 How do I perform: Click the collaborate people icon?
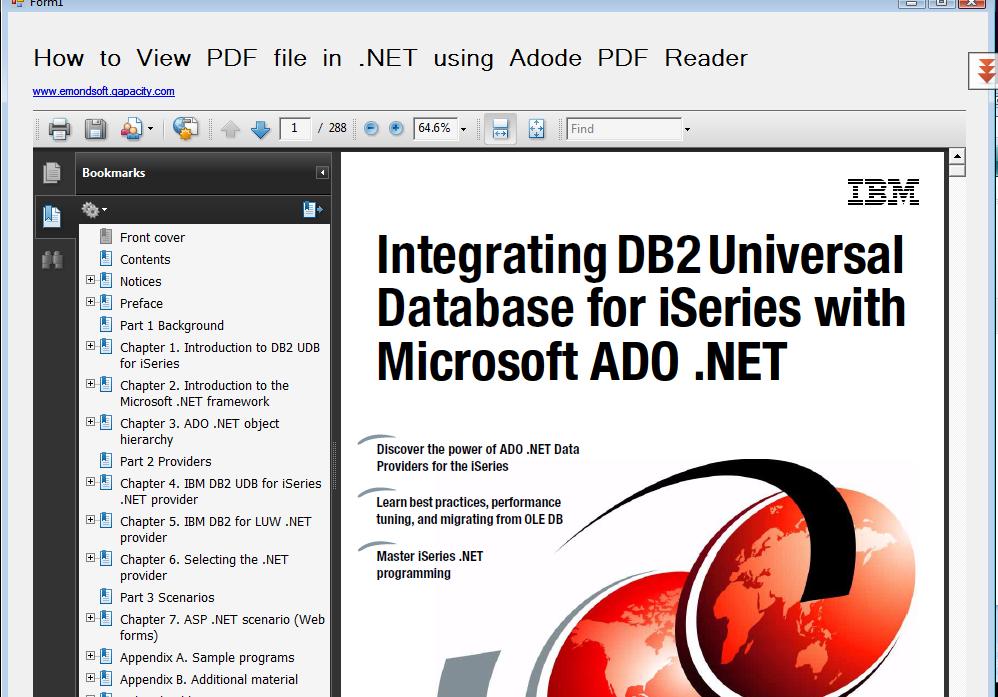(x=131, y=129)
